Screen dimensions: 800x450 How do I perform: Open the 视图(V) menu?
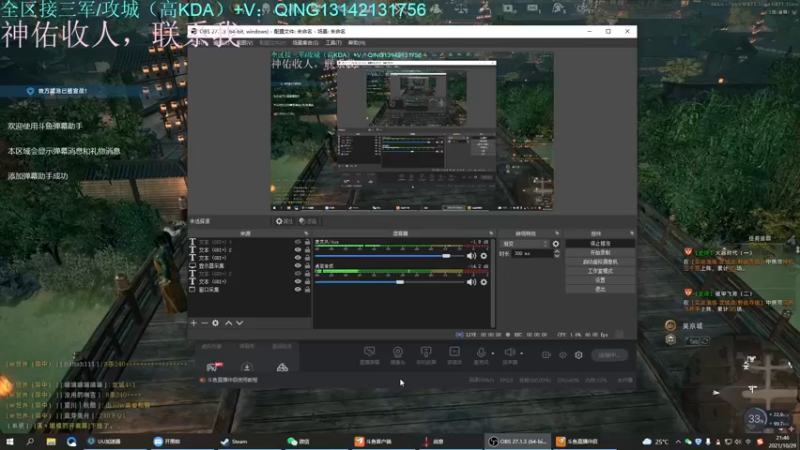245,43
